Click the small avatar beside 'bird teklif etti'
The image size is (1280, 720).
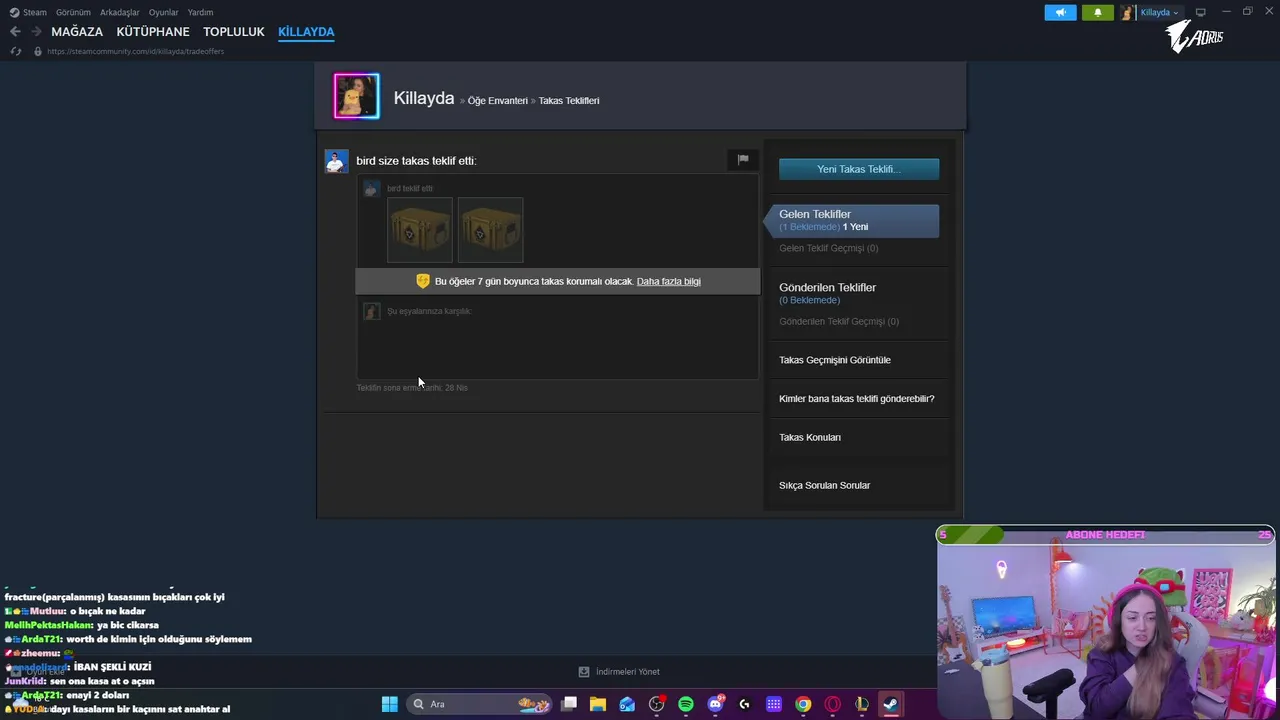pos(371,188)
